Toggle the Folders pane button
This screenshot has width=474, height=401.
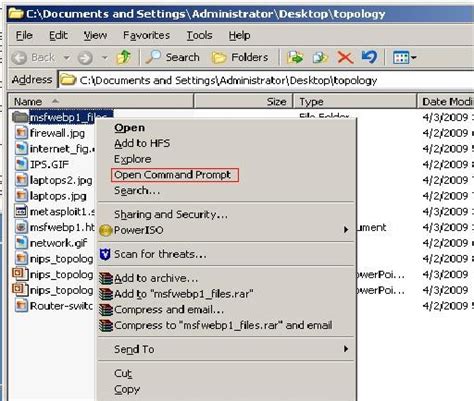240,57
